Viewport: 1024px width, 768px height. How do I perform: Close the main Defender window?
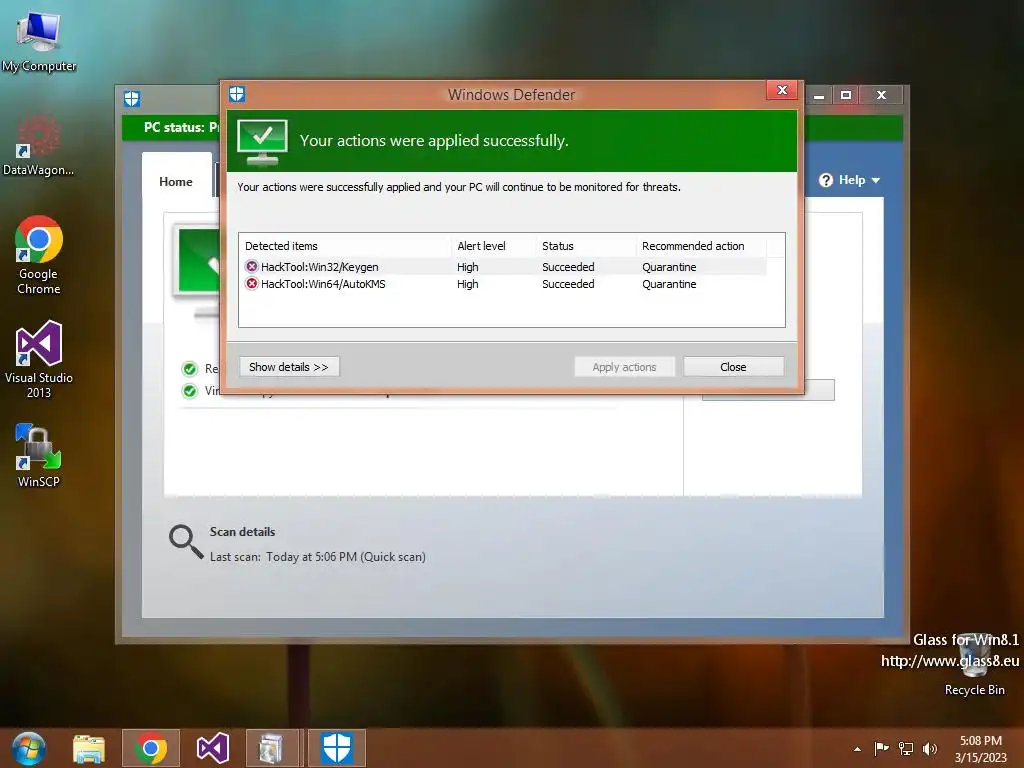pos(881,95)
